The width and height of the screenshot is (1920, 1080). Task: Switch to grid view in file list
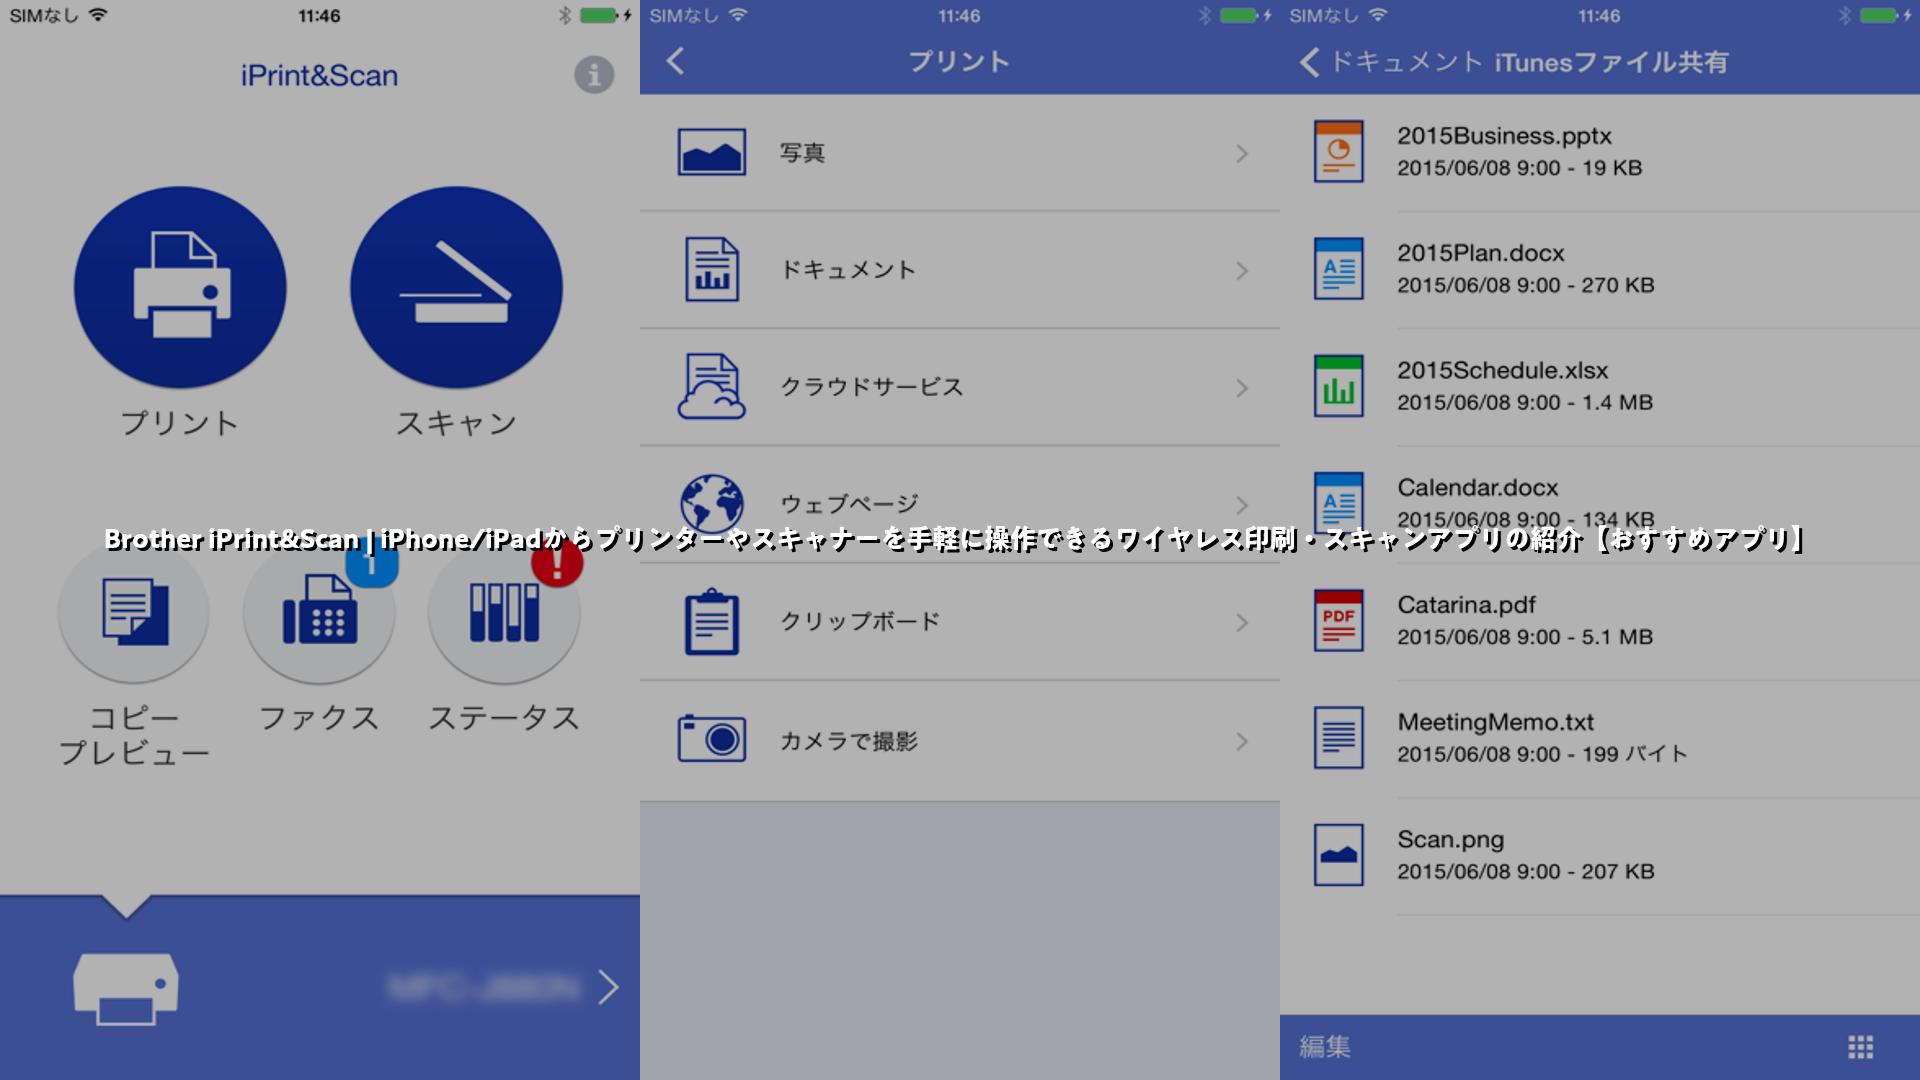click(1860, 1047)
